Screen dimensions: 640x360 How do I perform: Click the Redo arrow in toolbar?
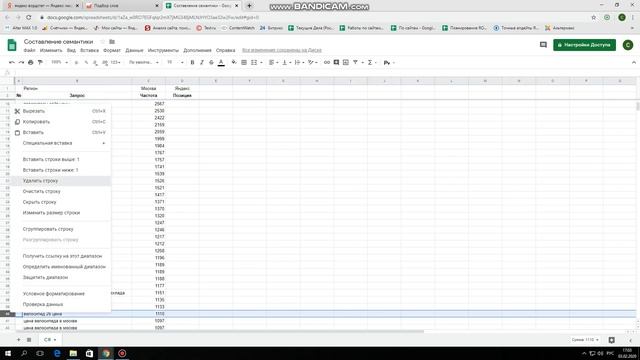point(21,62)
